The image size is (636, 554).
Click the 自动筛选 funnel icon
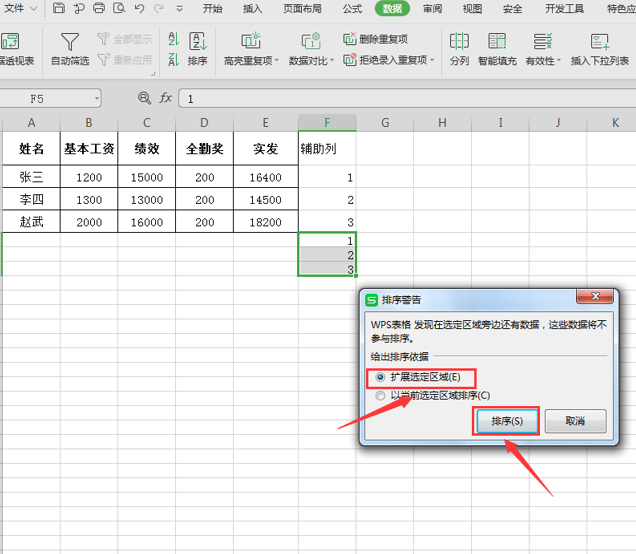(x=70, y=41)
